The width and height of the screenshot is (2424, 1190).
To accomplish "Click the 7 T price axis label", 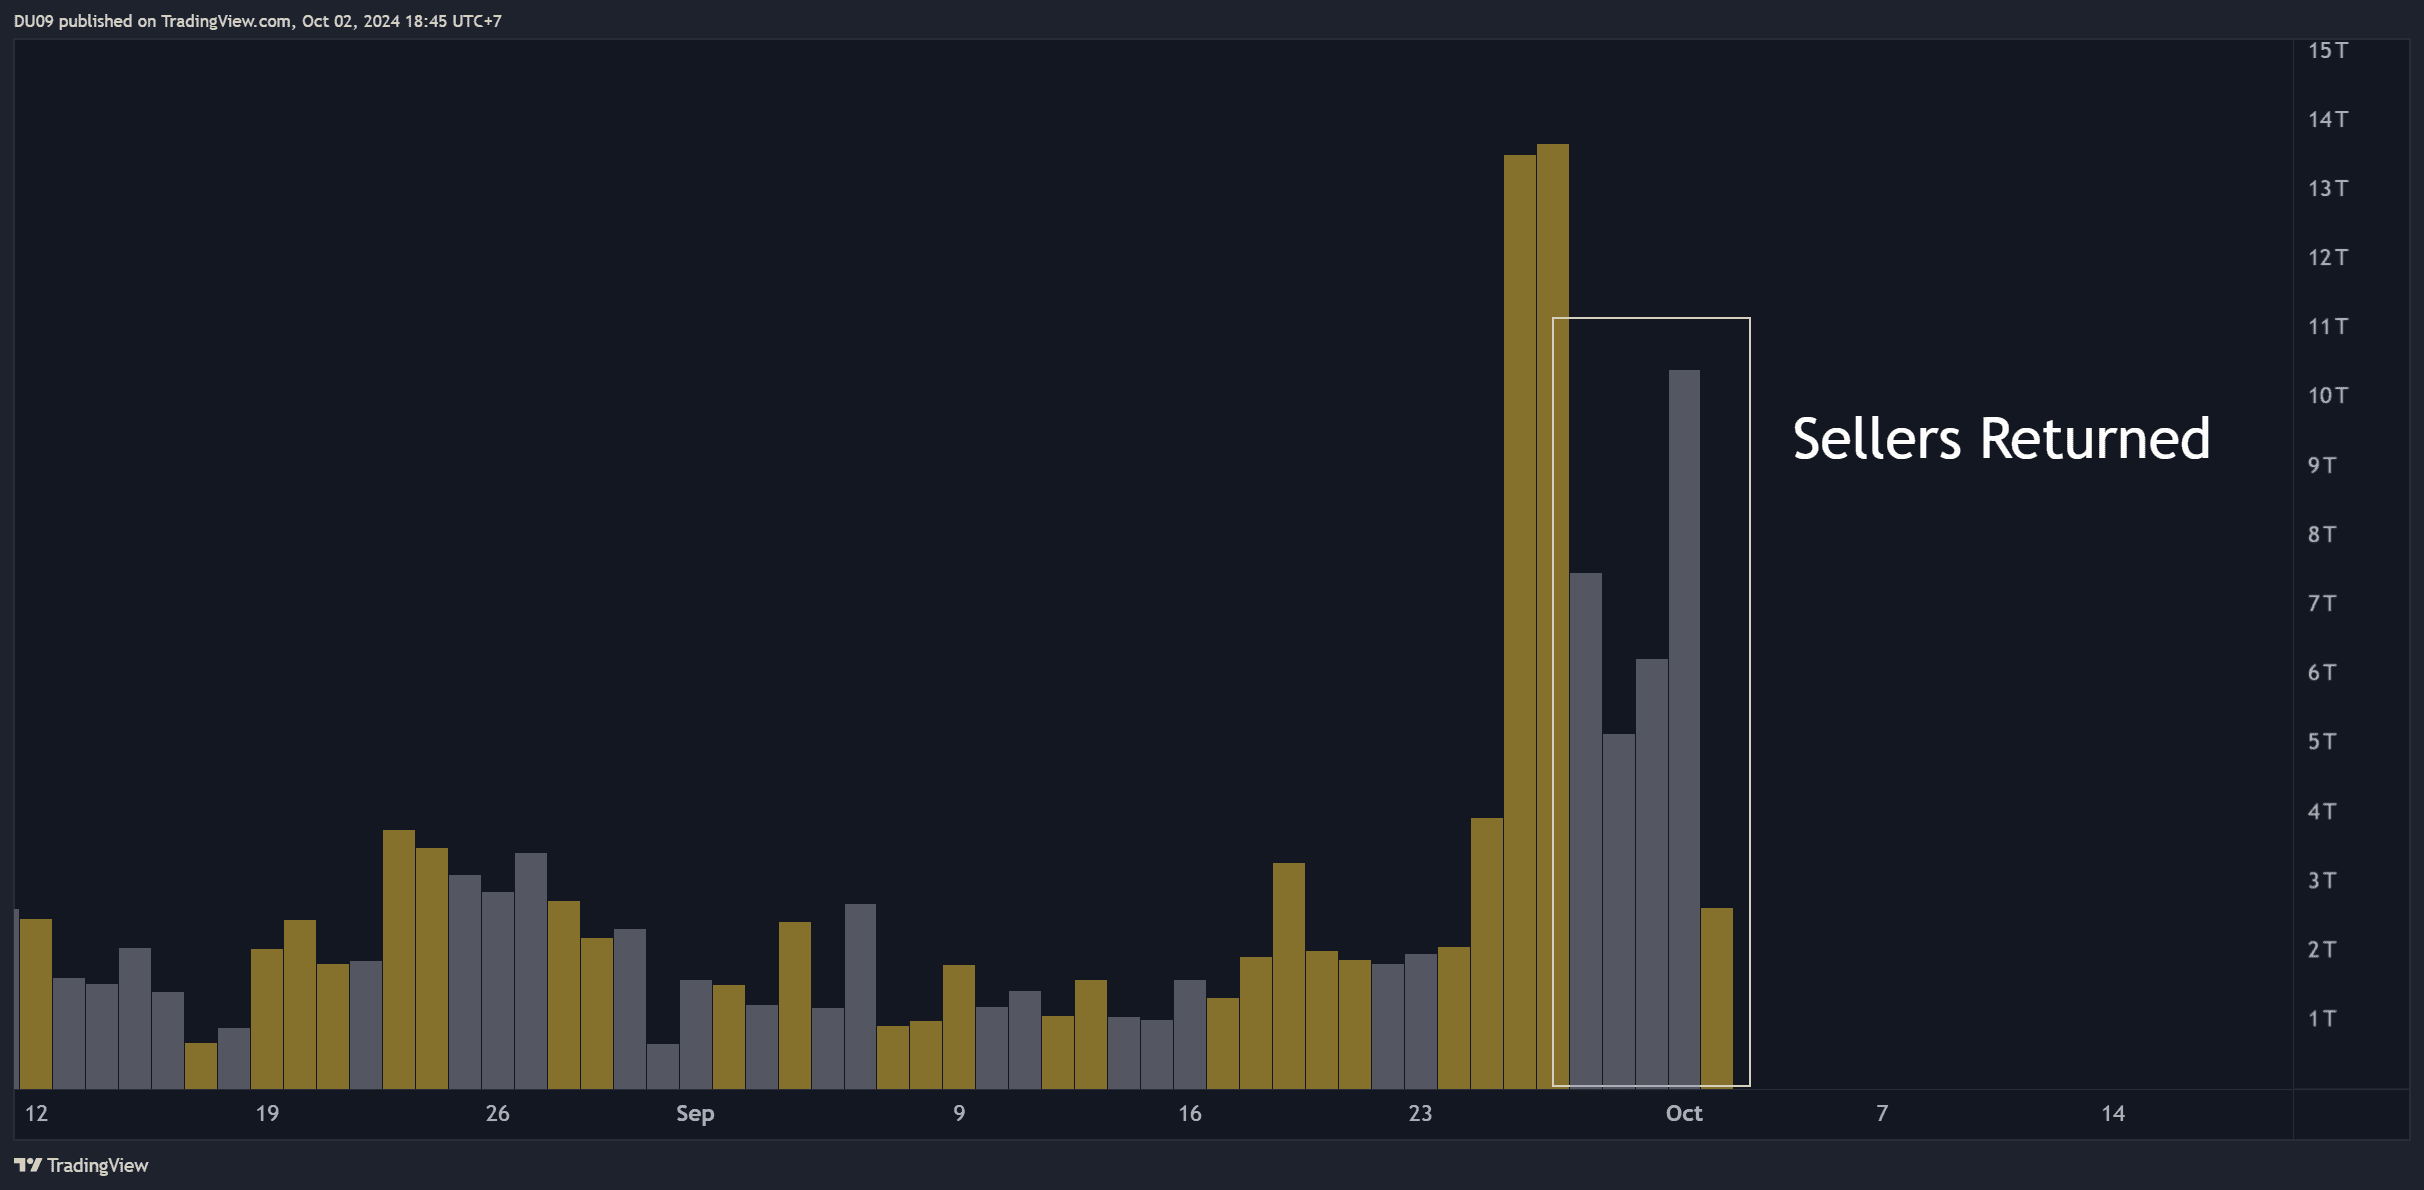I will (2322, 603).
